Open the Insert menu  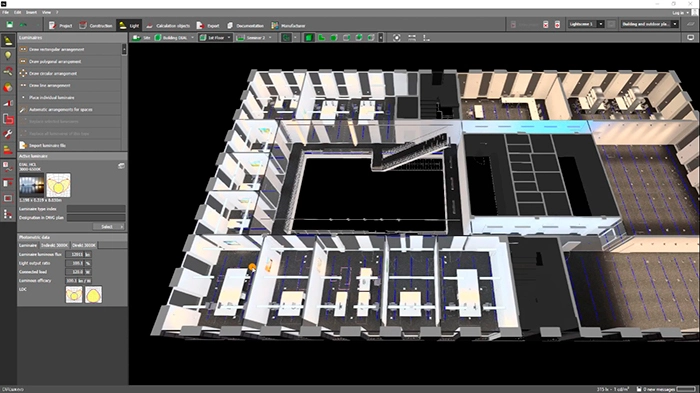[x=31, y=12]
